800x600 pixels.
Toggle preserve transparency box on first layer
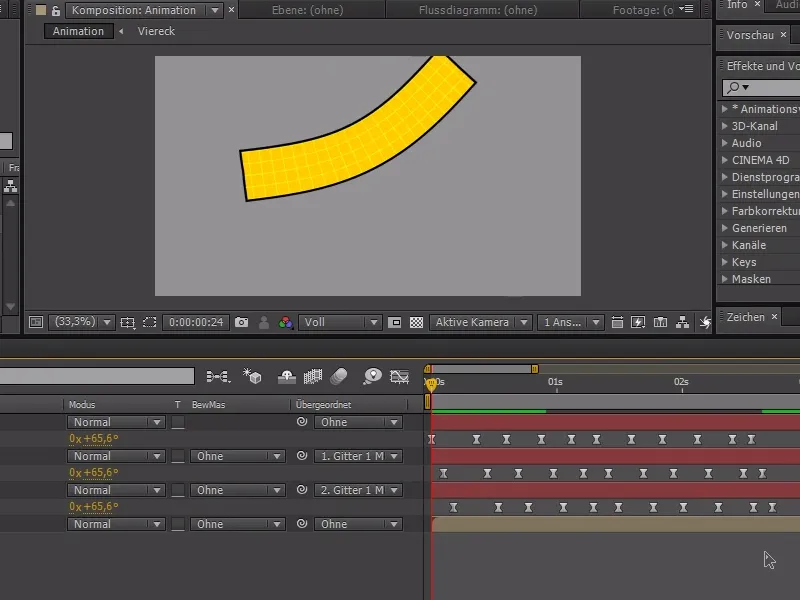pyautogui.click(x=178, y=422)
